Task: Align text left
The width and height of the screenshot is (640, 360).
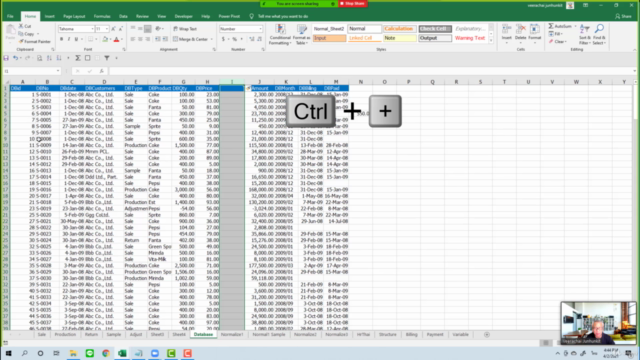Action: tap(133, 39)
